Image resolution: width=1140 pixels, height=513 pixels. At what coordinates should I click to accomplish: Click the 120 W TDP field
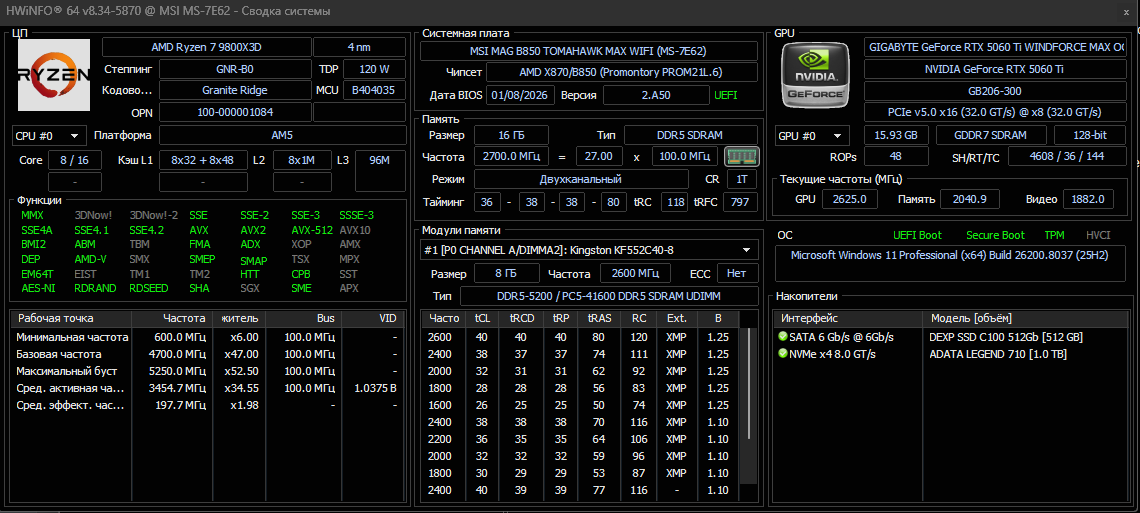tap(374, 70)
